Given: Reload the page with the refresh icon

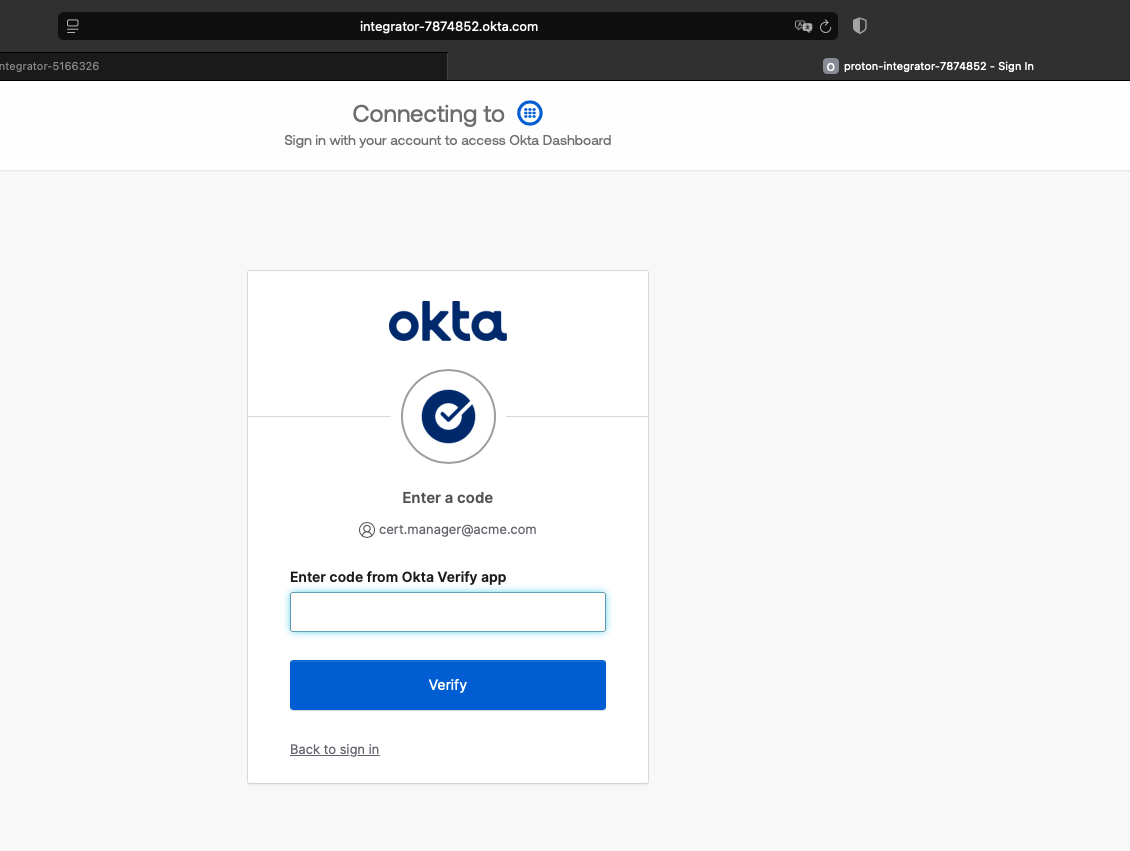Looking at the screenshot, I should click(826, 26).
